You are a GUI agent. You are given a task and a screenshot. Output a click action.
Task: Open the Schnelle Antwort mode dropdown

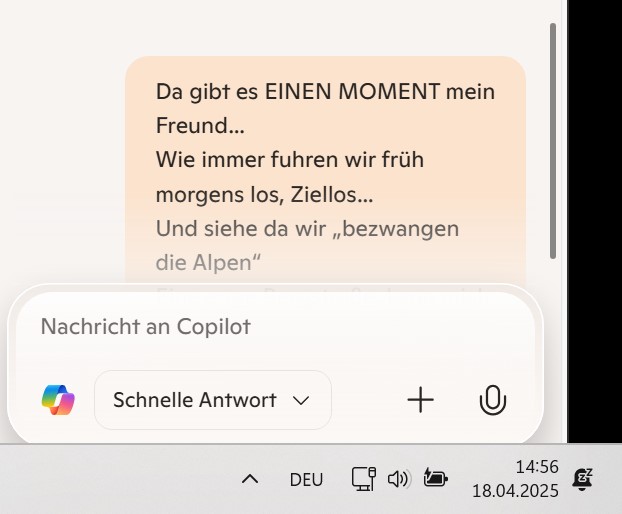(213, 400)
